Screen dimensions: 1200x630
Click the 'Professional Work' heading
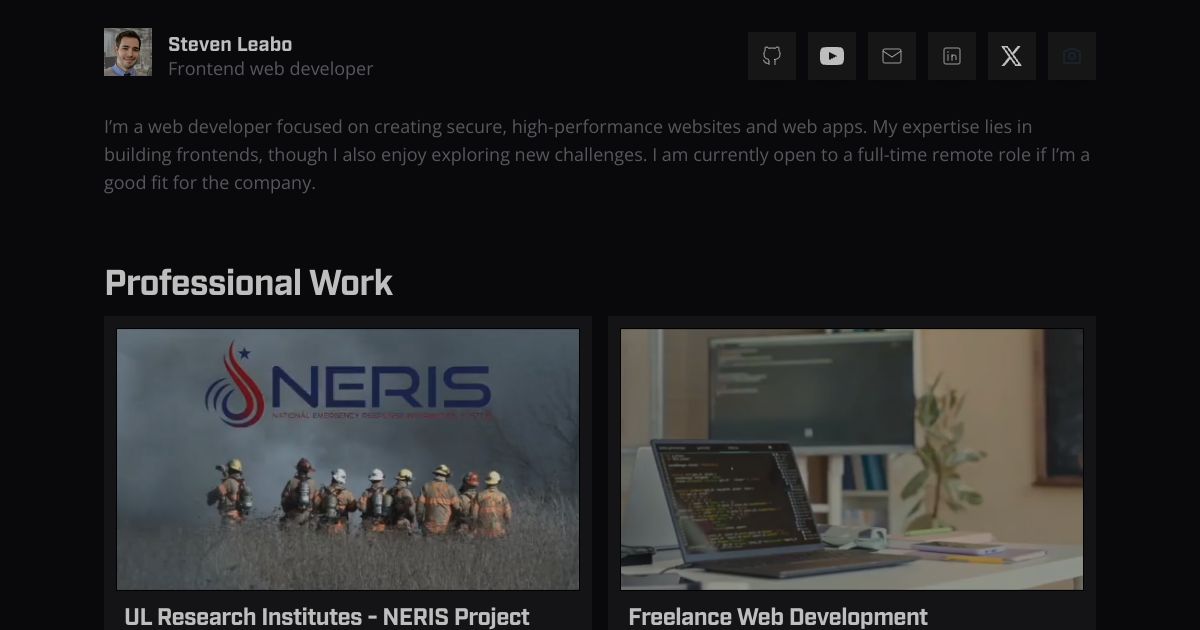pos(249,283)
